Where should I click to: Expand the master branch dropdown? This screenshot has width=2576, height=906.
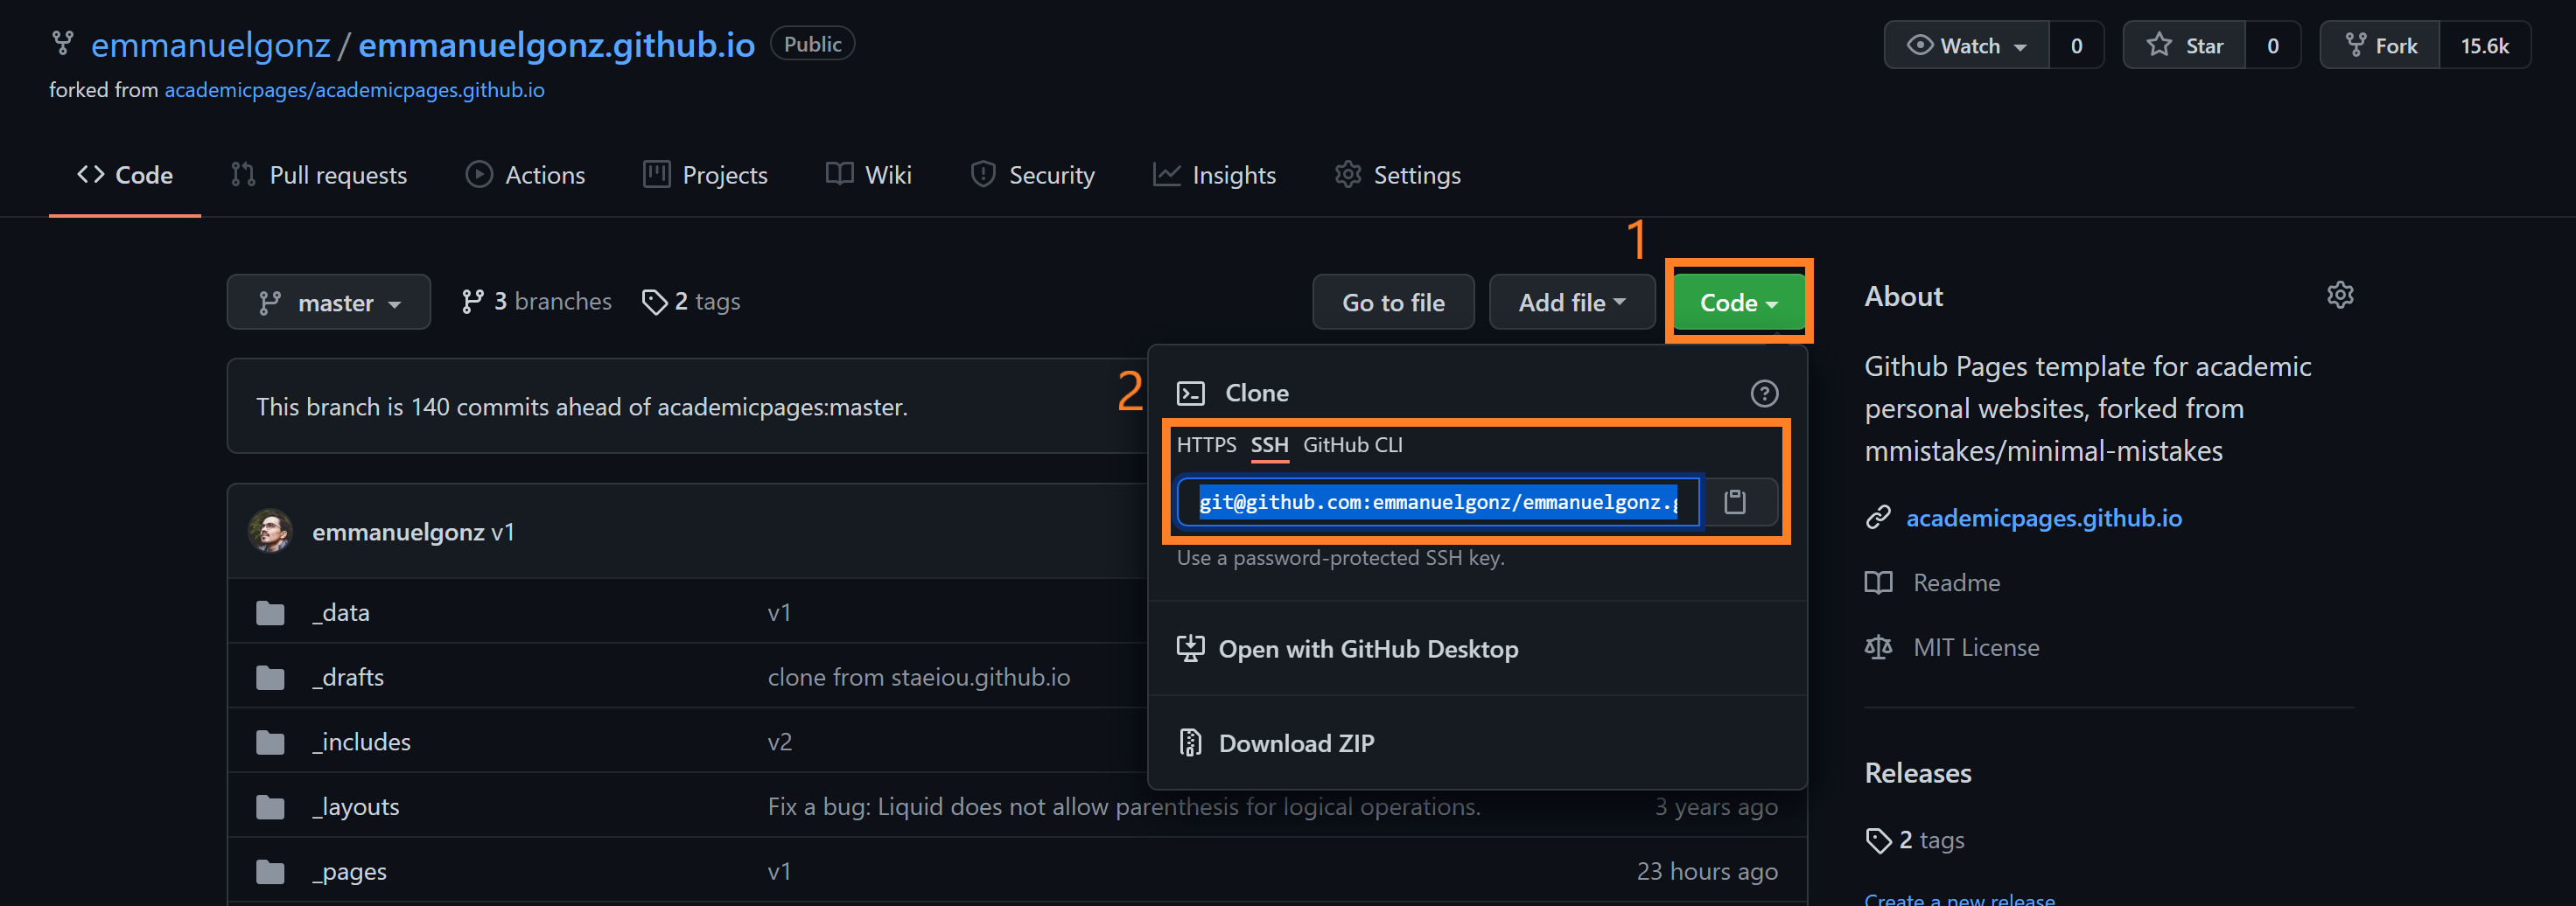click(x=328, y=302)
